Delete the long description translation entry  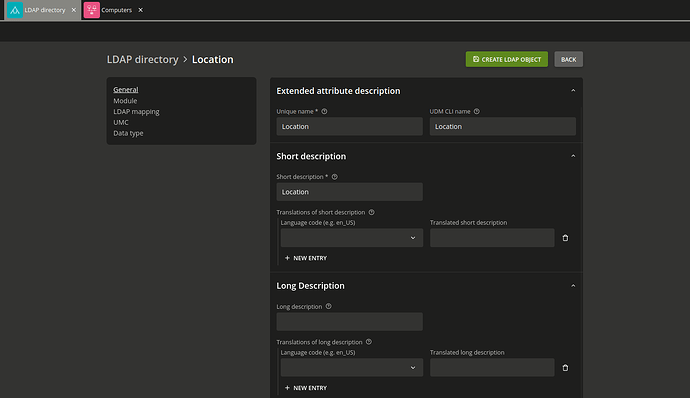pyautogui.click(x=565, y=368)
